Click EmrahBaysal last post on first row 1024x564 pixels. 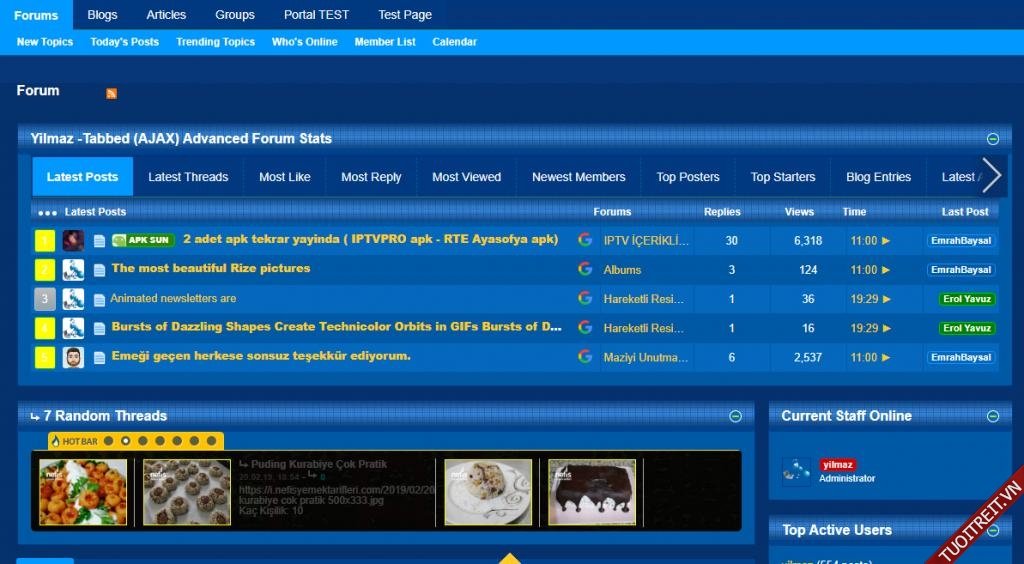[x=960, y=241]
